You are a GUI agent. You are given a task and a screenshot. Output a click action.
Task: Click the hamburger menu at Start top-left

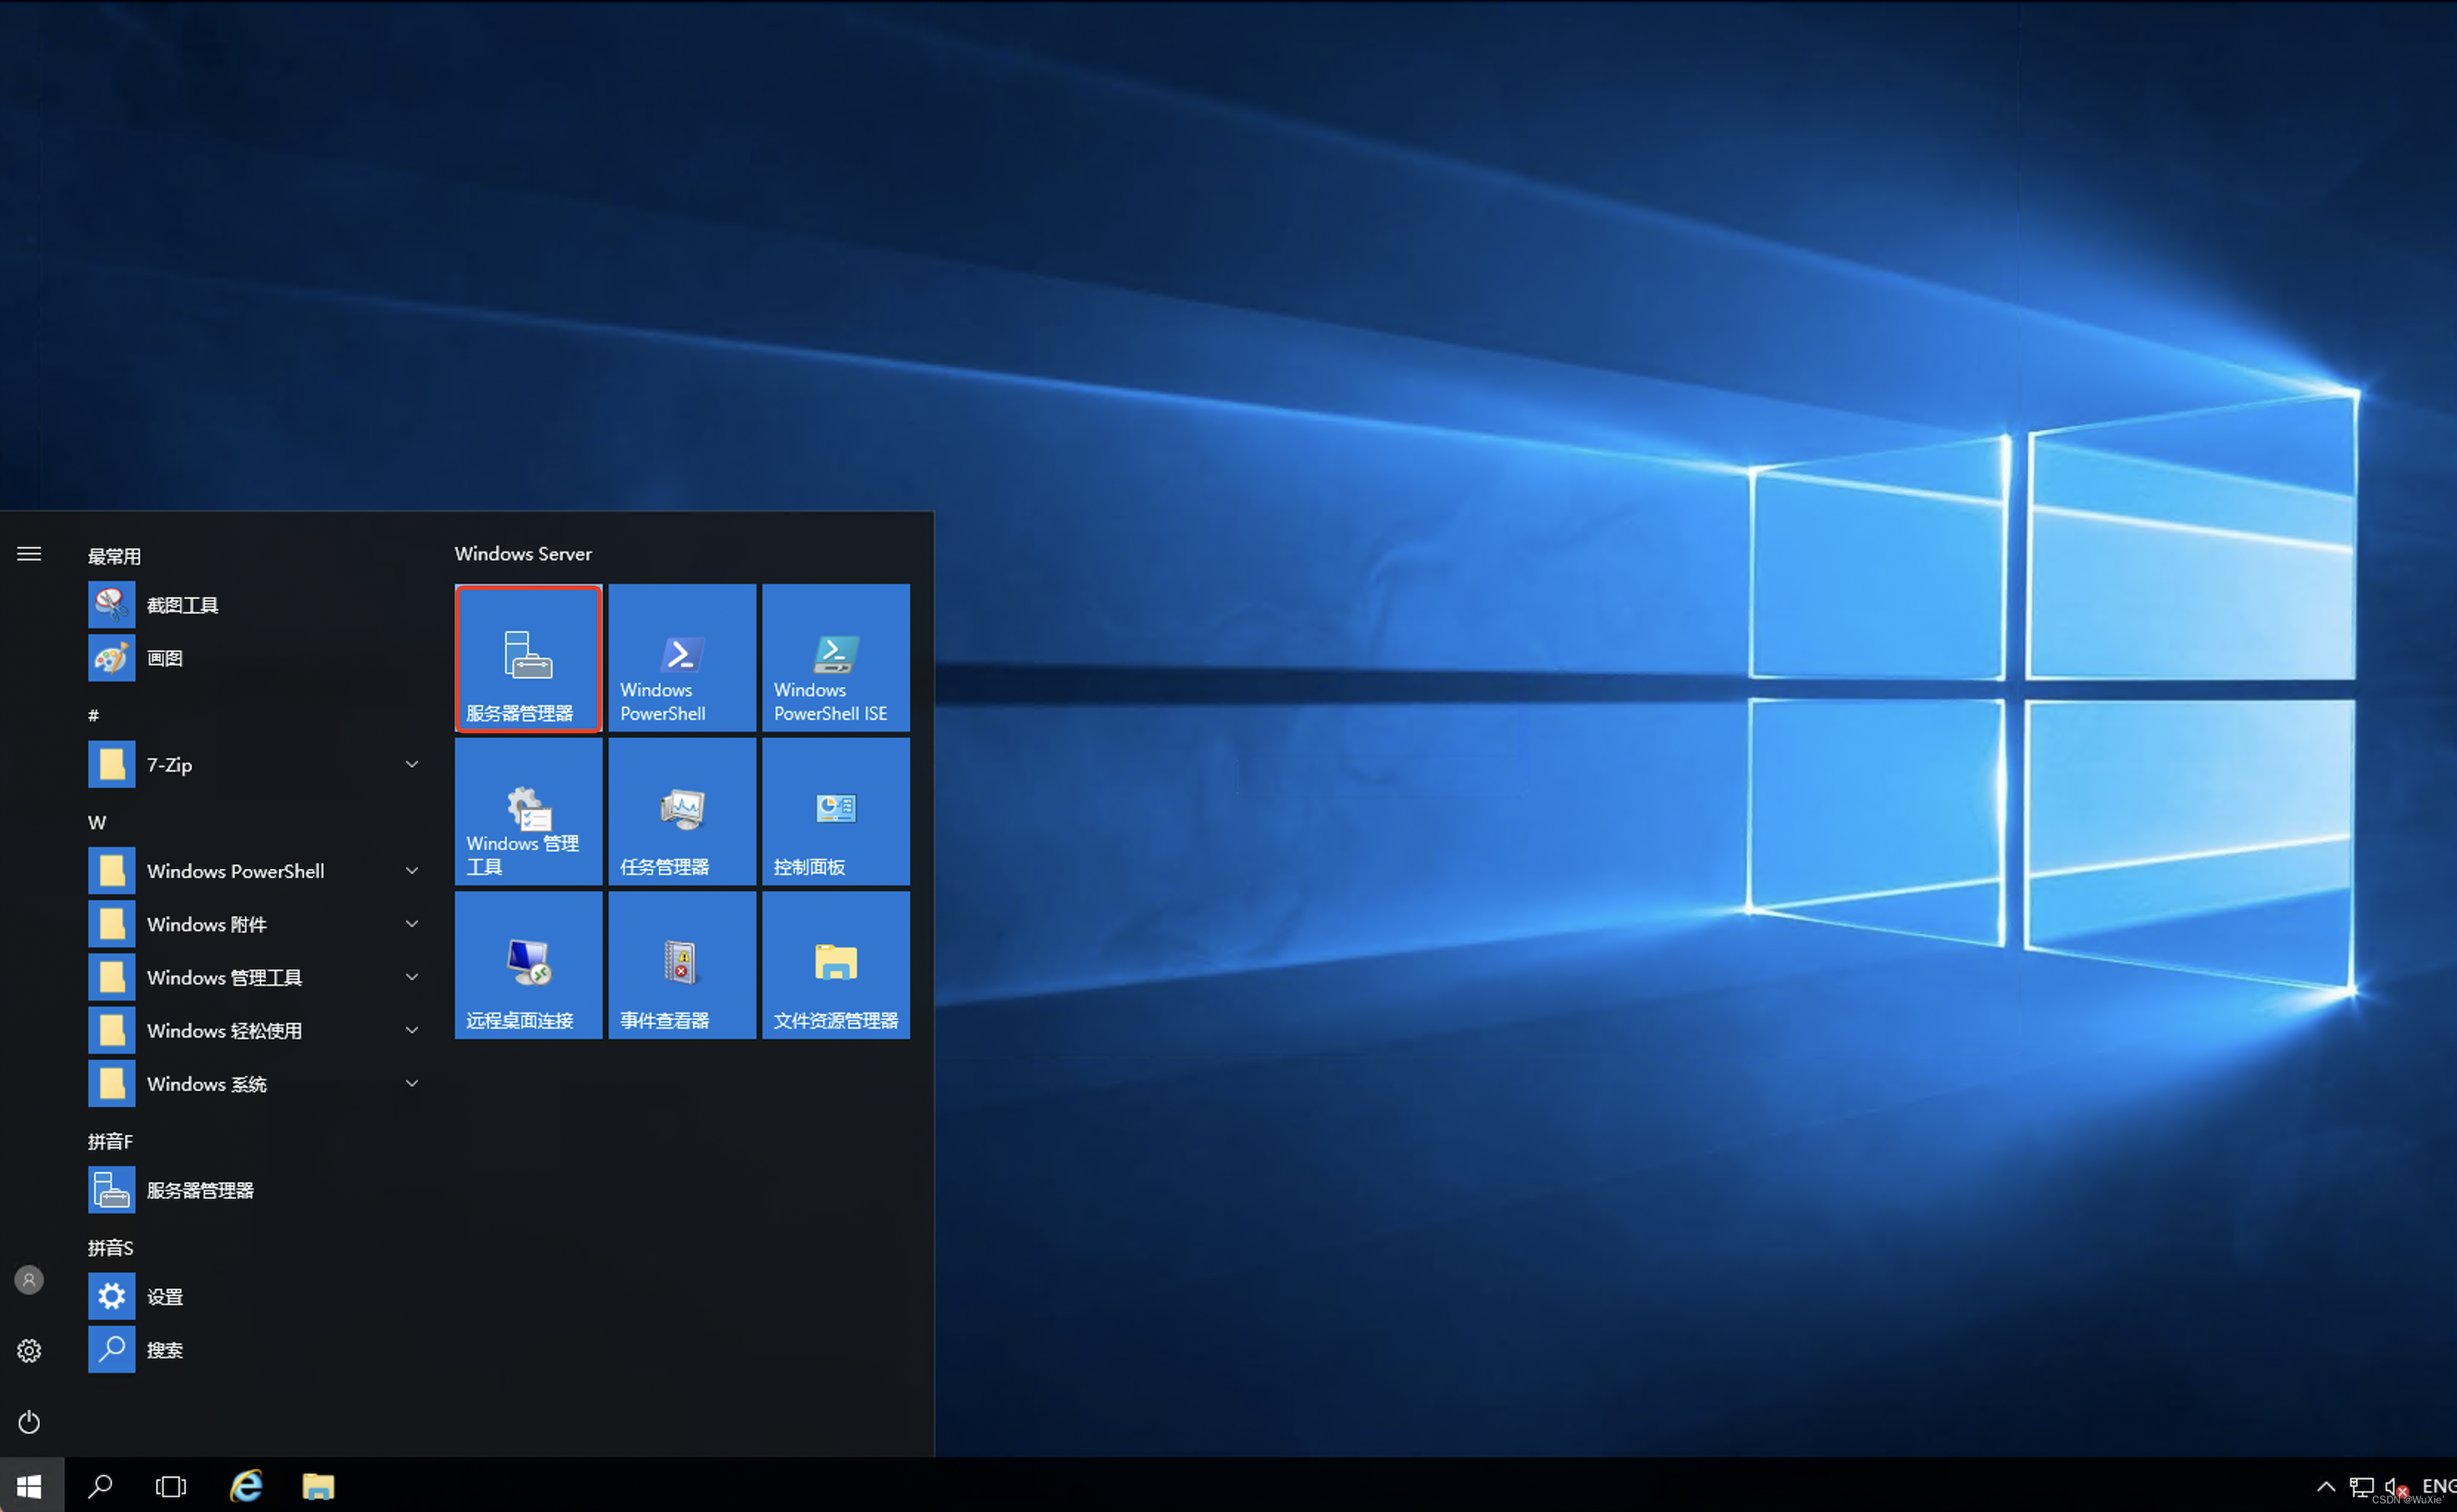click(x=29, y=554)
